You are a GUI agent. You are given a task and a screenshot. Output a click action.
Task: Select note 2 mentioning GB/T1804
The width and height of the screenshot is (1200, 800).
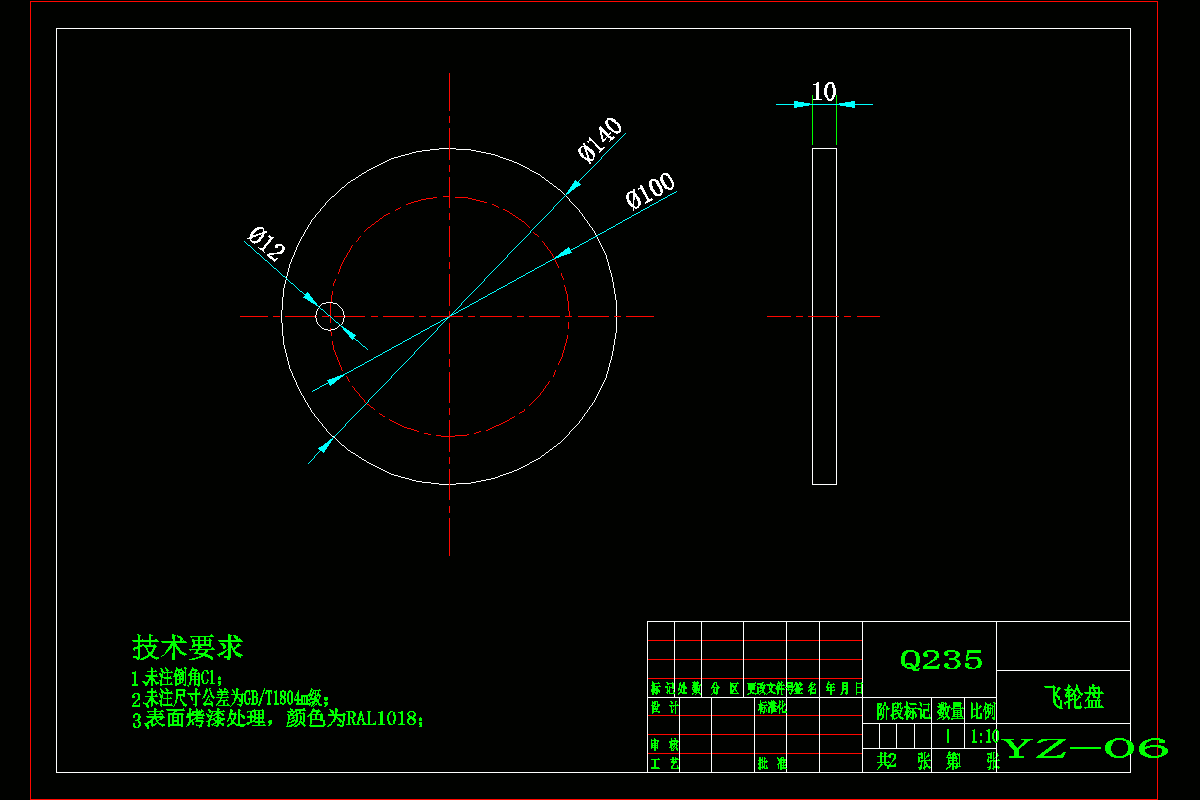click(x=231, y=698)
